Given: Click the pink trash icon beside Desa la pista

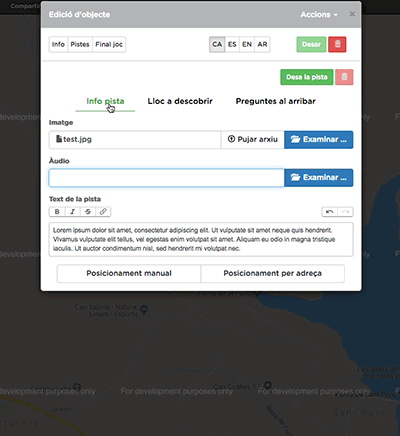Looking at the screenshot, I should coord(344,77).
